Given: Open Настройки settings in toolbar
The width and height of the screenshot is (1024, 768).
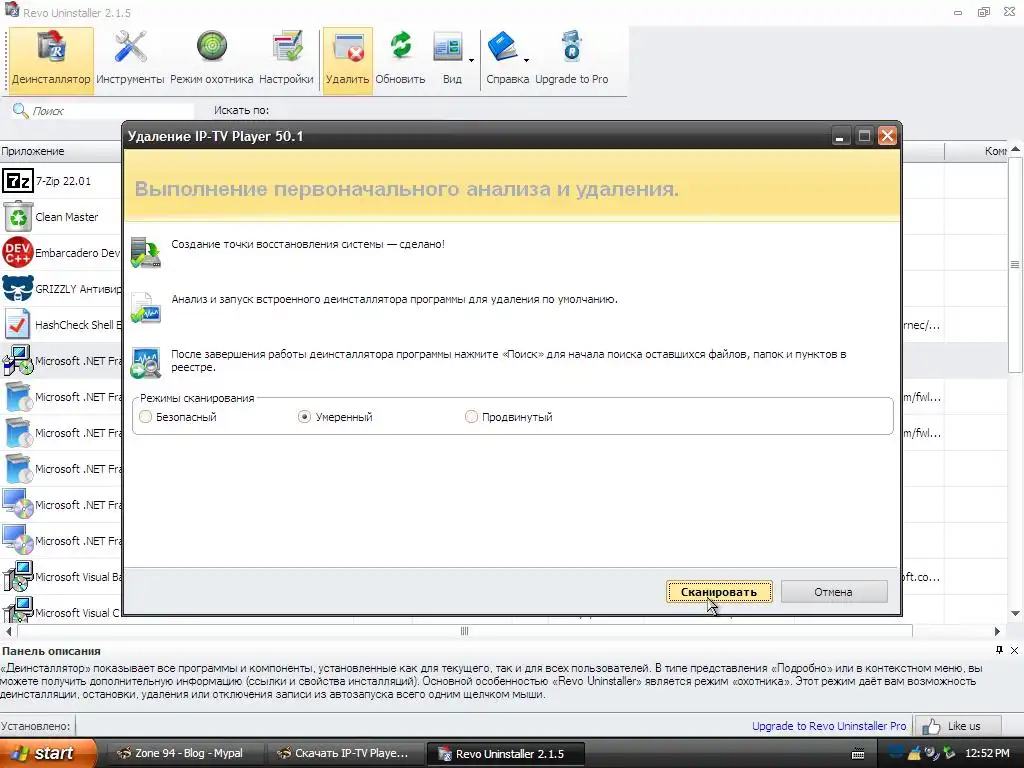Looking at the screenshot, I should [x=286, y=60].
